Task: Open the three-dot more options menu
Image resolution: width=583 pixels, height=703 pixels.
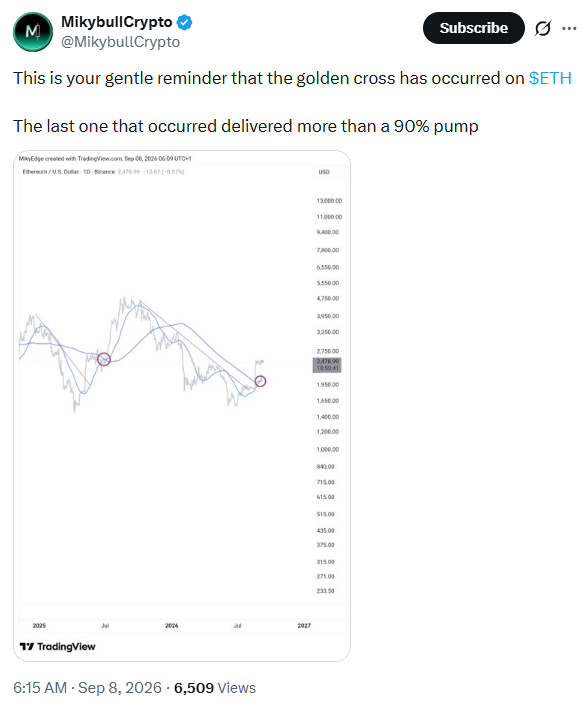Action: [569, 28]
